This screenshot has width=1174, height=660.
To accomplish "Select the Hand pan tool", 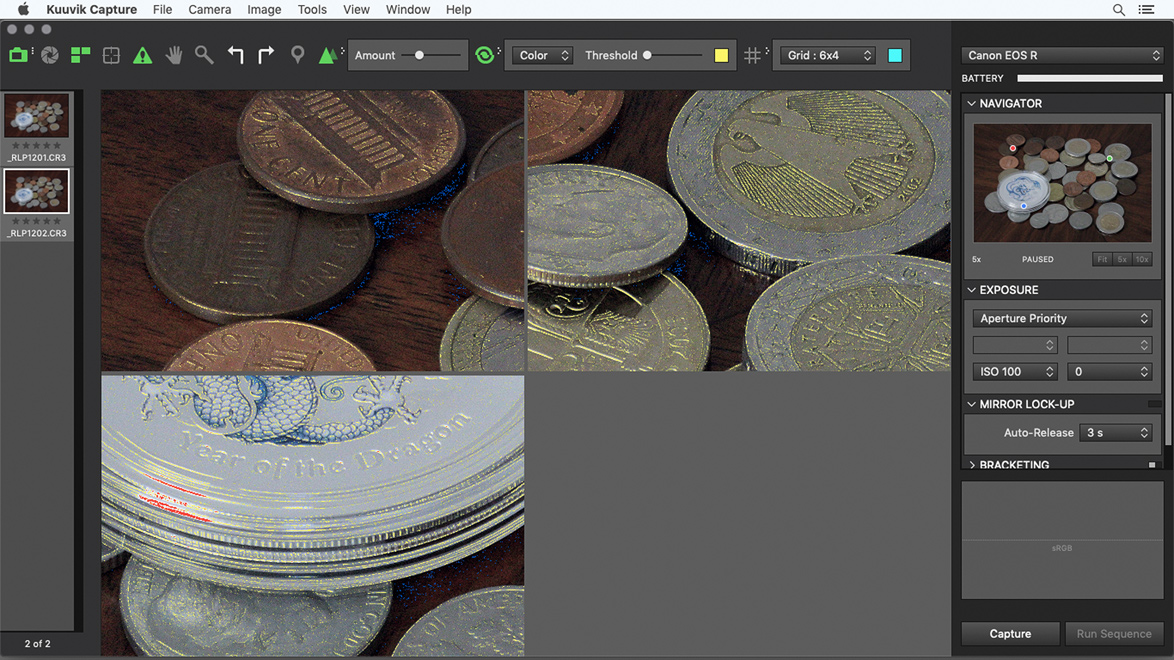I will (174, 55).
